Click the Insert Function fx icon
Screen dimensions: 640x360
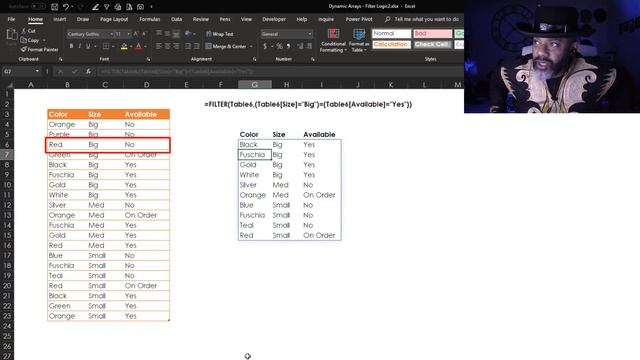tap(88, 71)
